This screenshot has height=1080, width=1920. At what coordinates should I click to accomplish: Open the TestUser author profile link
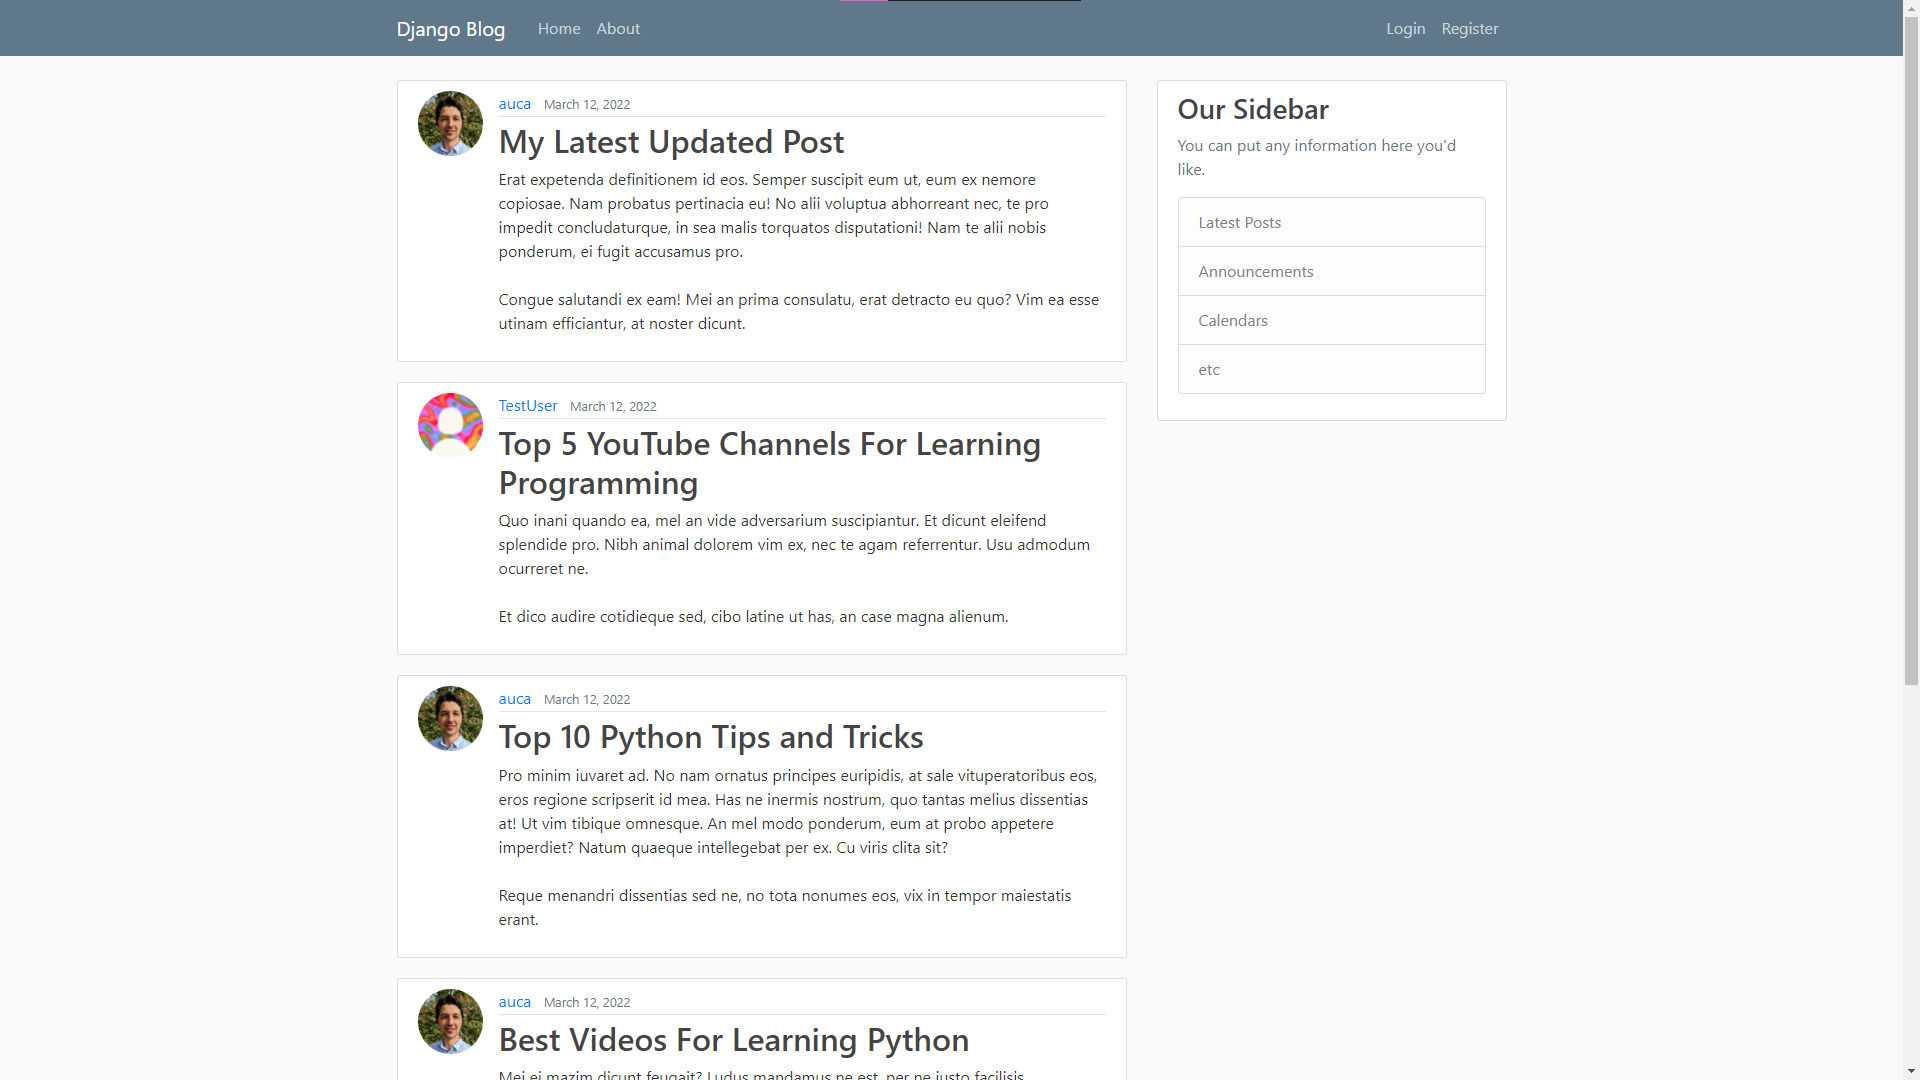click(x=527, y=406)
